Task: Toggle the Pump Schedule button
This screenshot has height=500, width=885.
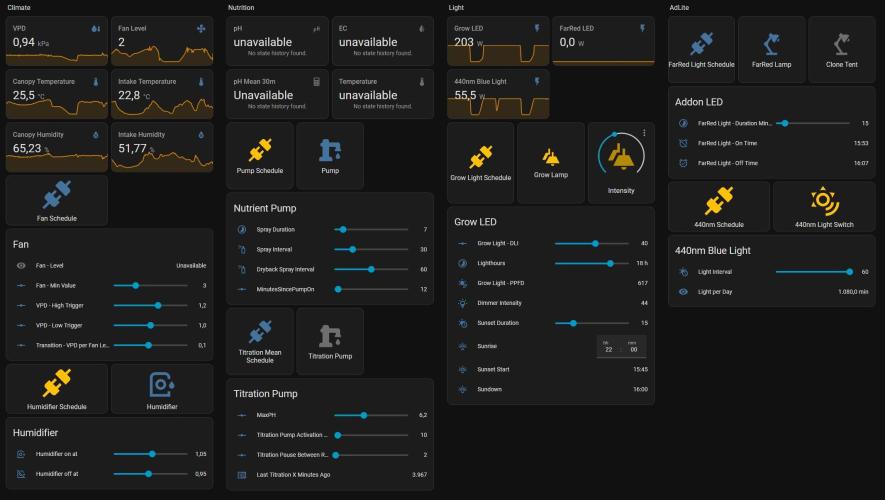Action: 260,156
